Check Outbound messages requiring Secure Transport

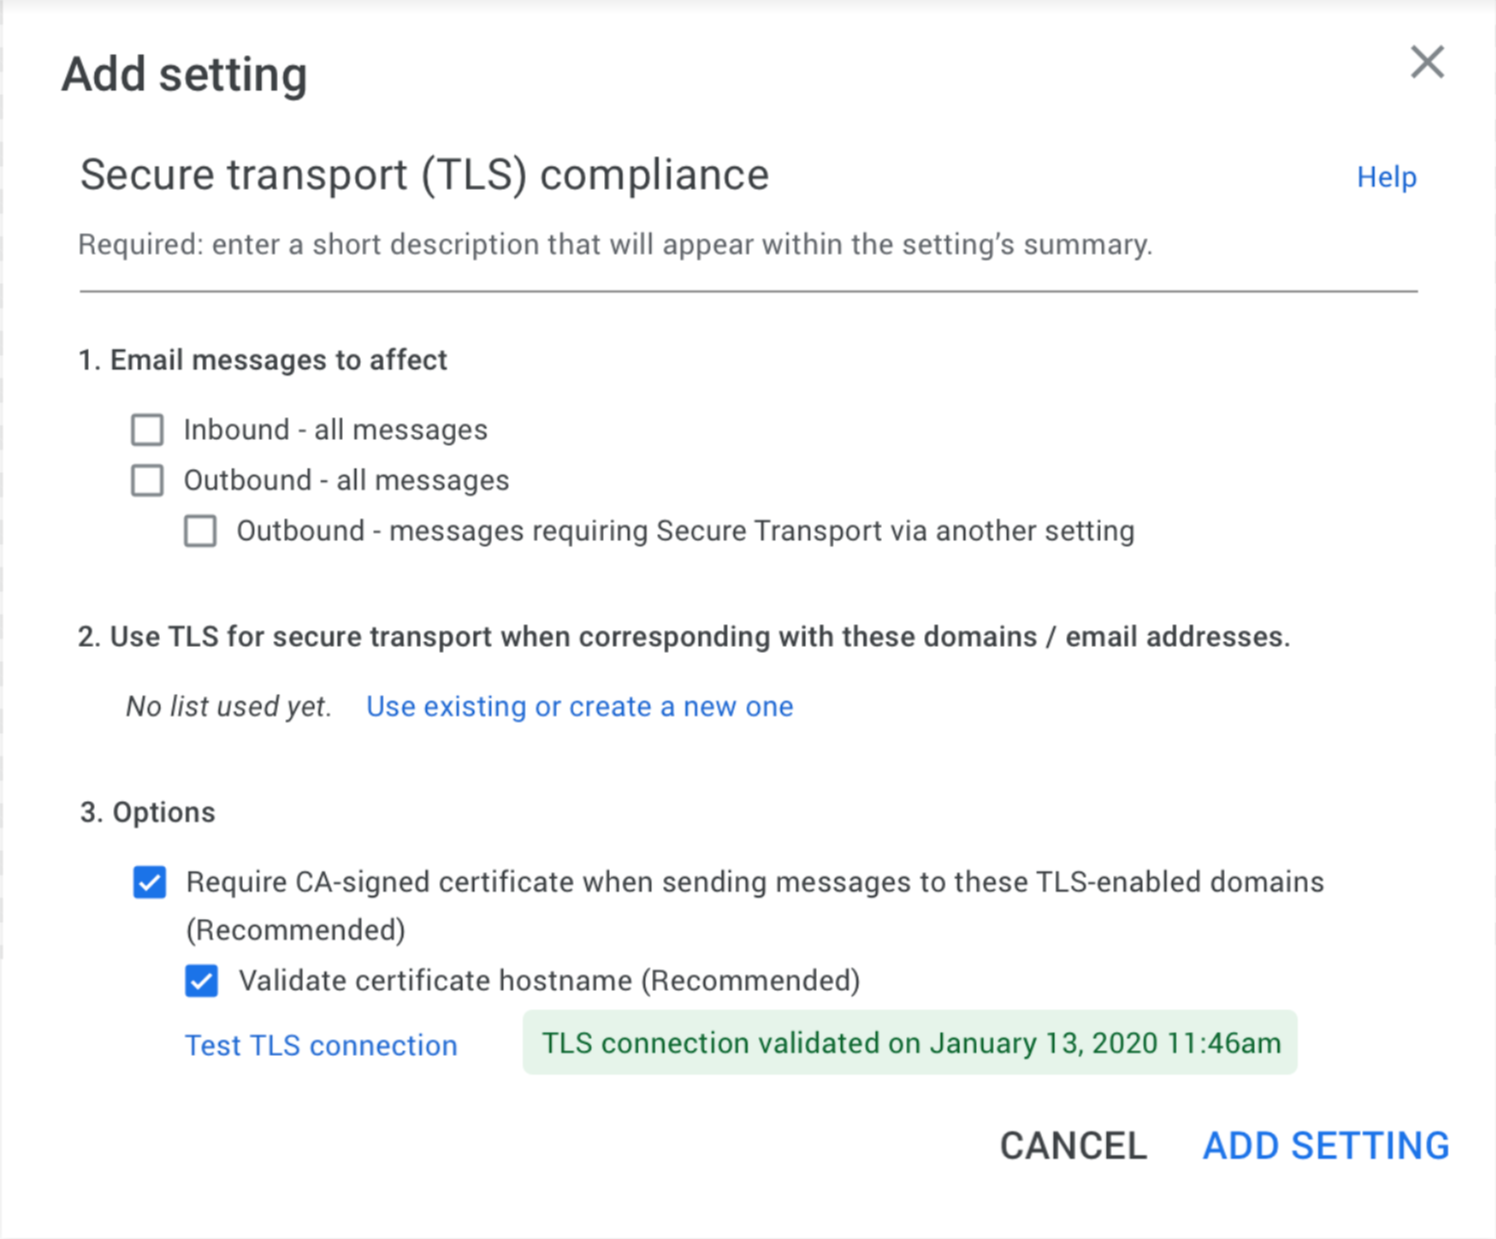[200, 531]
